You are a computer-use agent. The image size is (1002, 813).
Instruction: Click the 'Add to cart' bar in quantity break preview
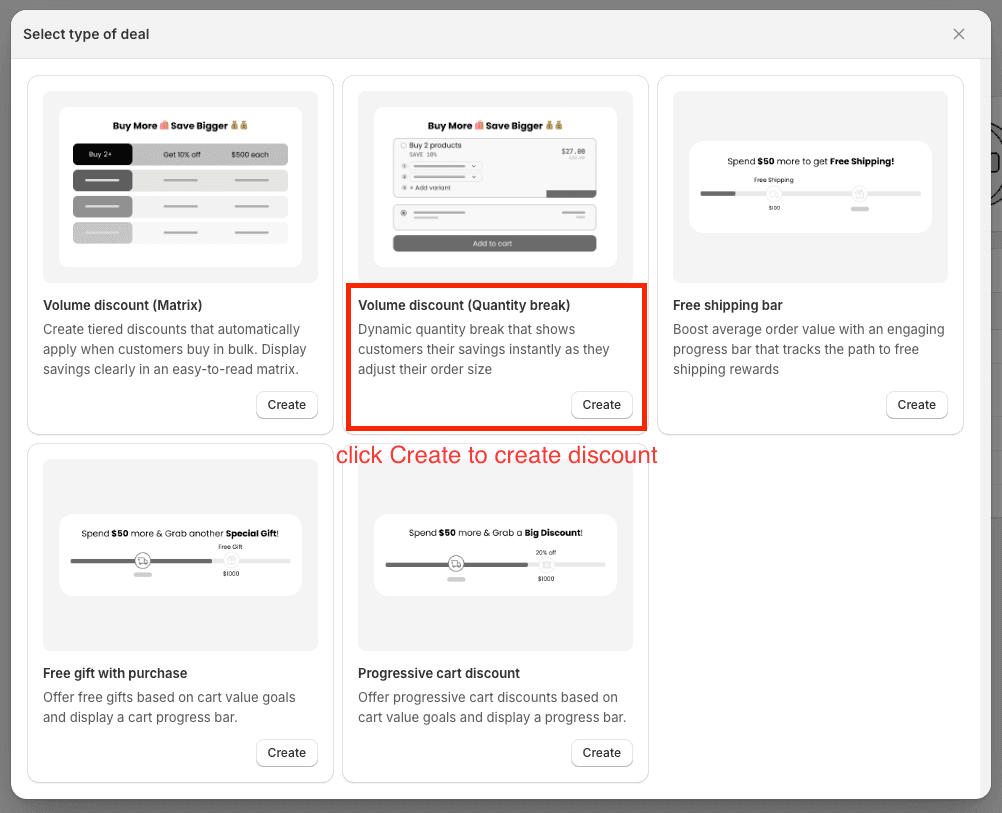(x=495, y=244)
